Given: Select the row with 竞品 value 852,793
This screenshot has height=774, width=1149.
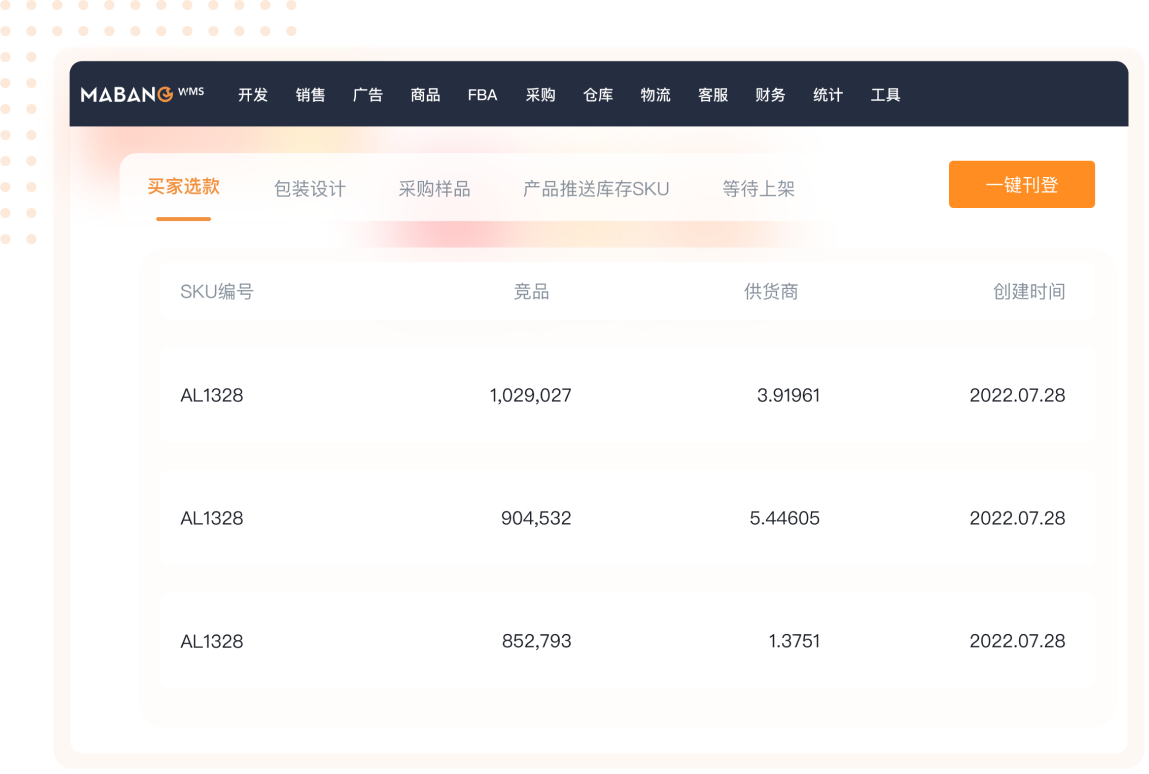Looking at the screenshot, I should 626,641.
